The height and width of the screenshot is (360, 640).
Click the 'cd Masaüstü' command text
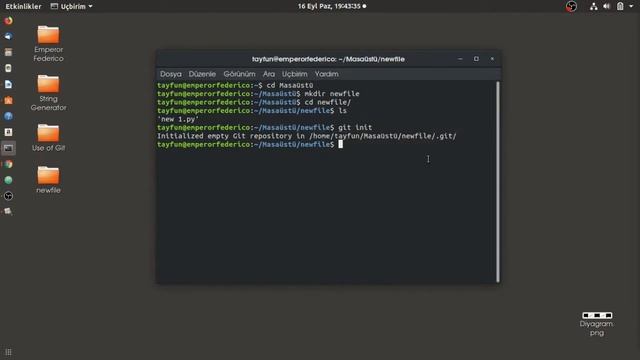pyautogui.click(x=290, y=85)
